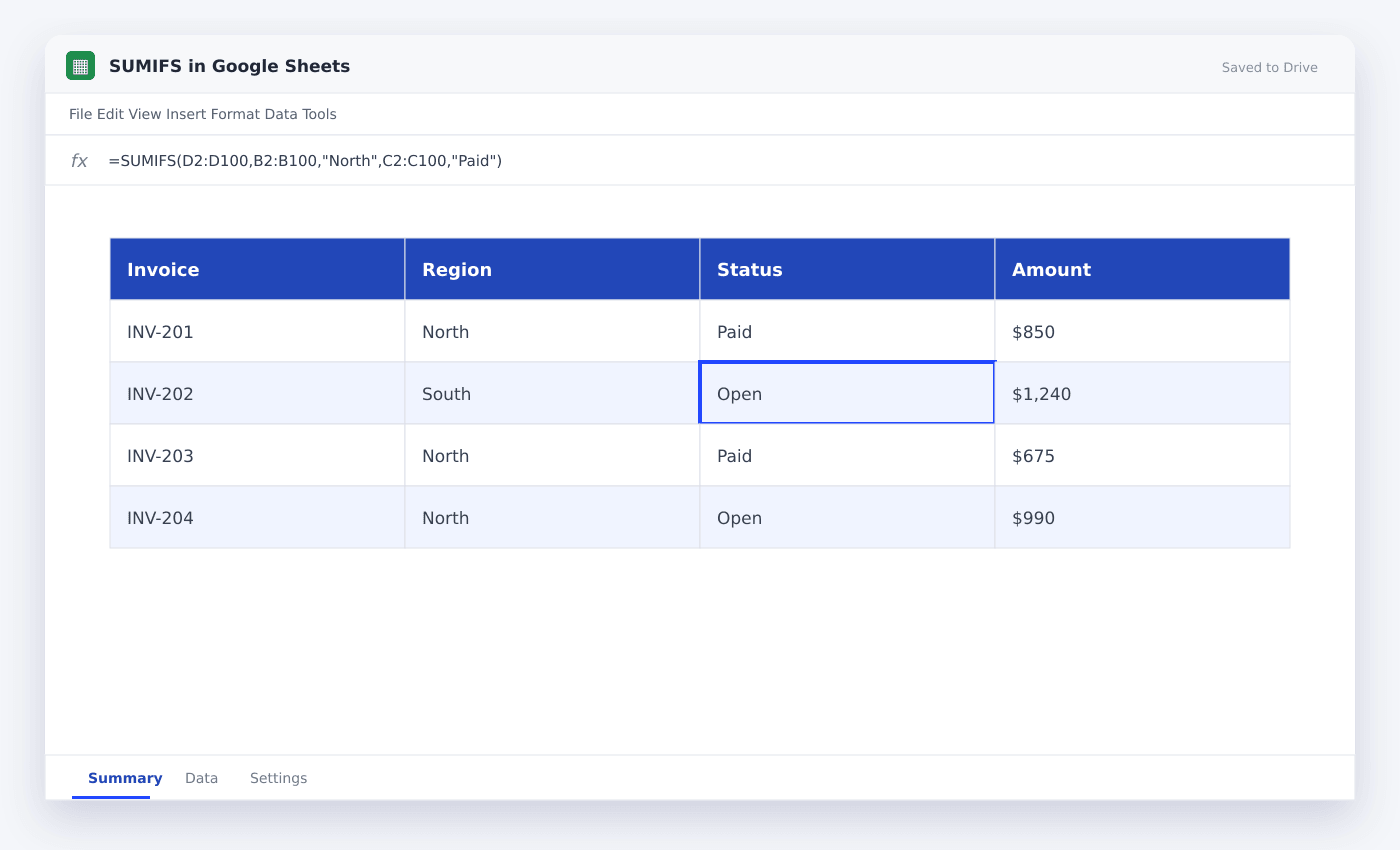Viewport: 1400px width, 850px height.
Task: Select the INV-202 cell
Action: click(x=257, y=393)
